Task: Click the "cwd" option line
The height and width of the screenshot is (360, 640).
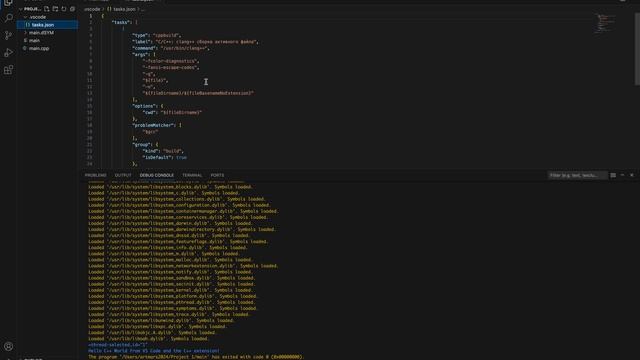Action: point(172,112)
